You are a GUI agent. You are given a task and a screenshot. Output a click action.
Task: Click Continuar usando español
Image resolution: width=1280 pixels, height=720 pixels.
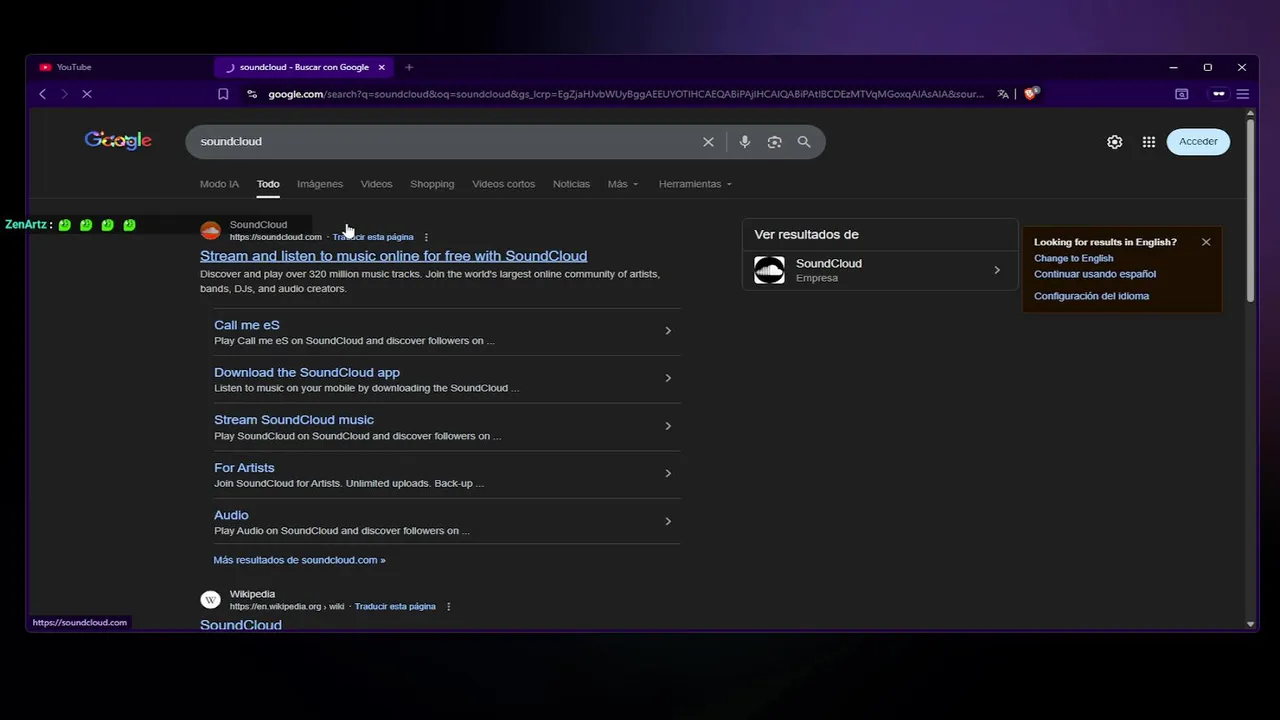click(1095, 274)
